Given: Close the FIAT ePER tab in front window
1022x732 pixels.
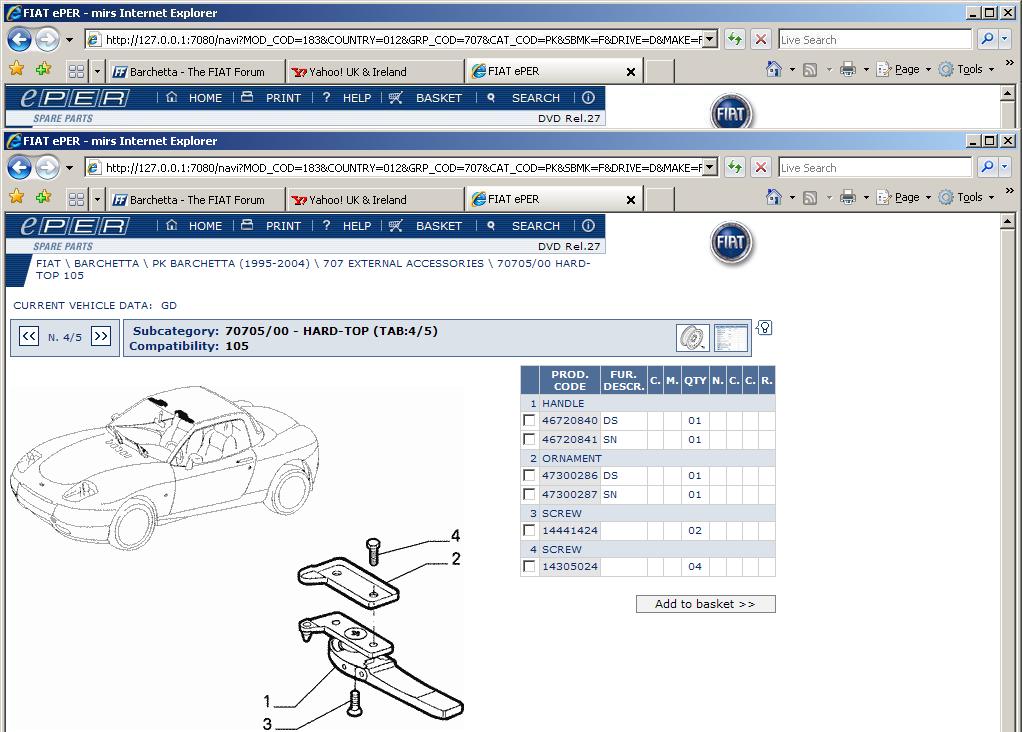Looking at the screenshot, I should 630,200.
